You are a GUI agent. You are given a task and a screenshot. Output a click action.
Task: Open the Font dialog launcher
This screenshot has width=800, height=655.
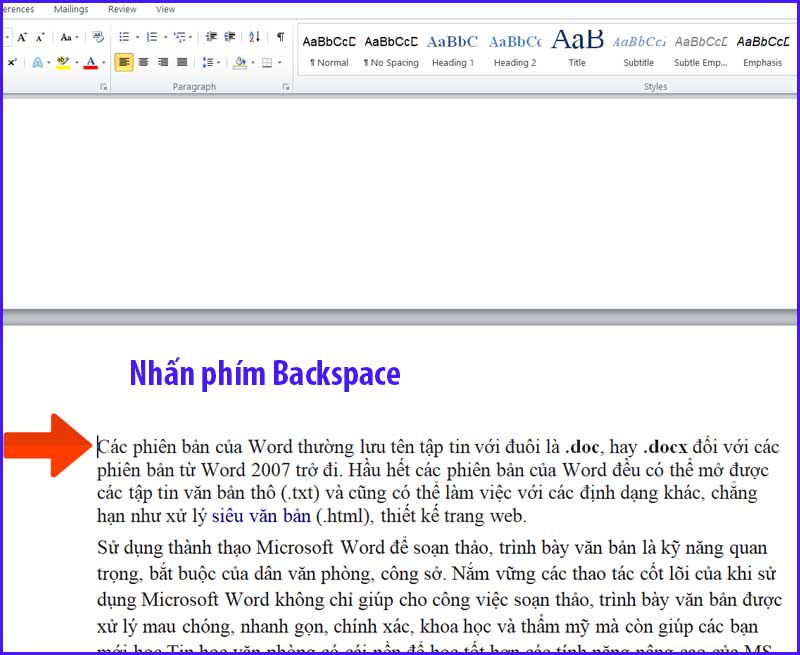tap(104, 87)
